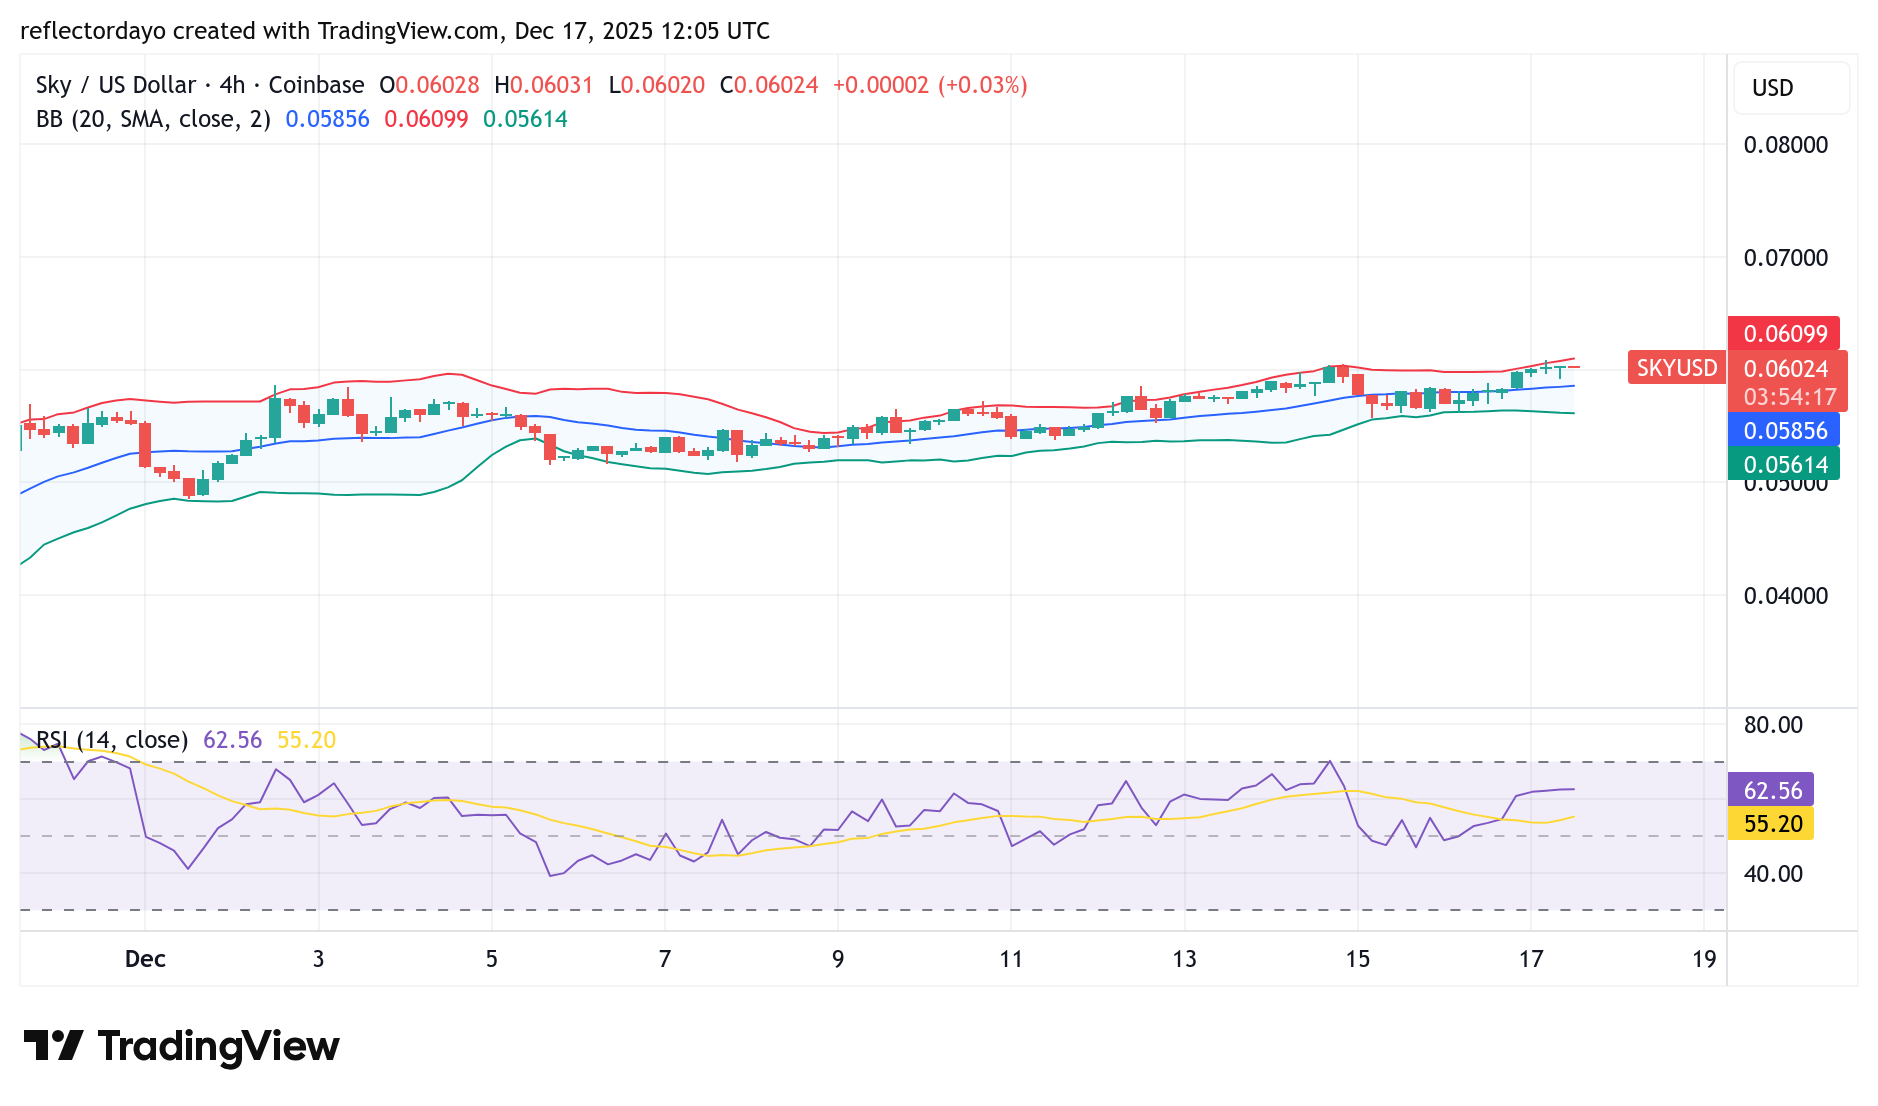Click the green 0.05614 BB legend value

(525, 119)
